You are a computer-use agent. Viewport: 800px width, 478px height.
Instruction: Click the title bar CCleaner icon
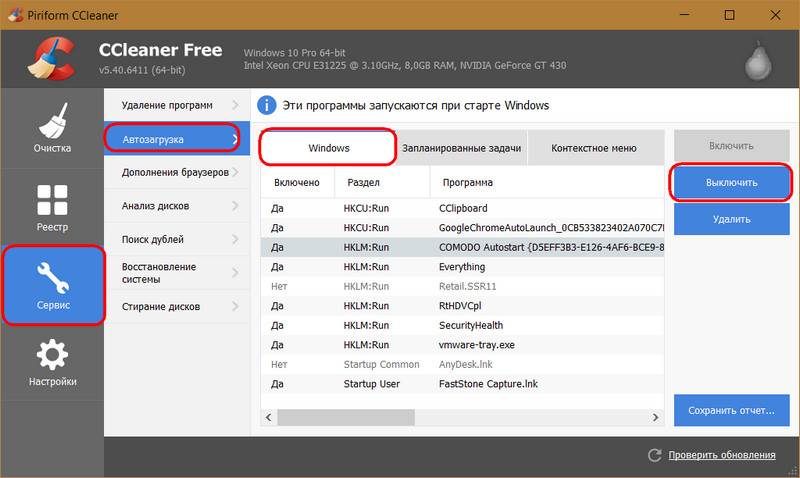pyautogui.click(x=15, y=15)
